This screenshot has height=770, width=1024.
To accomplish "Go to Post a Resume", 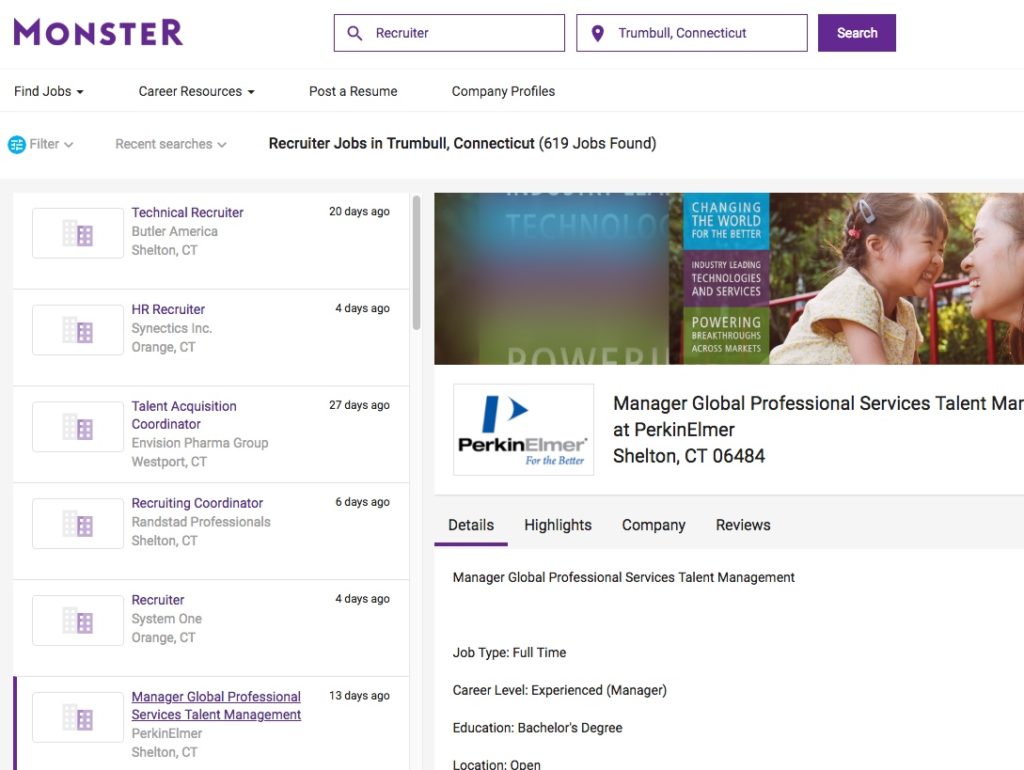I will [353, 91].
